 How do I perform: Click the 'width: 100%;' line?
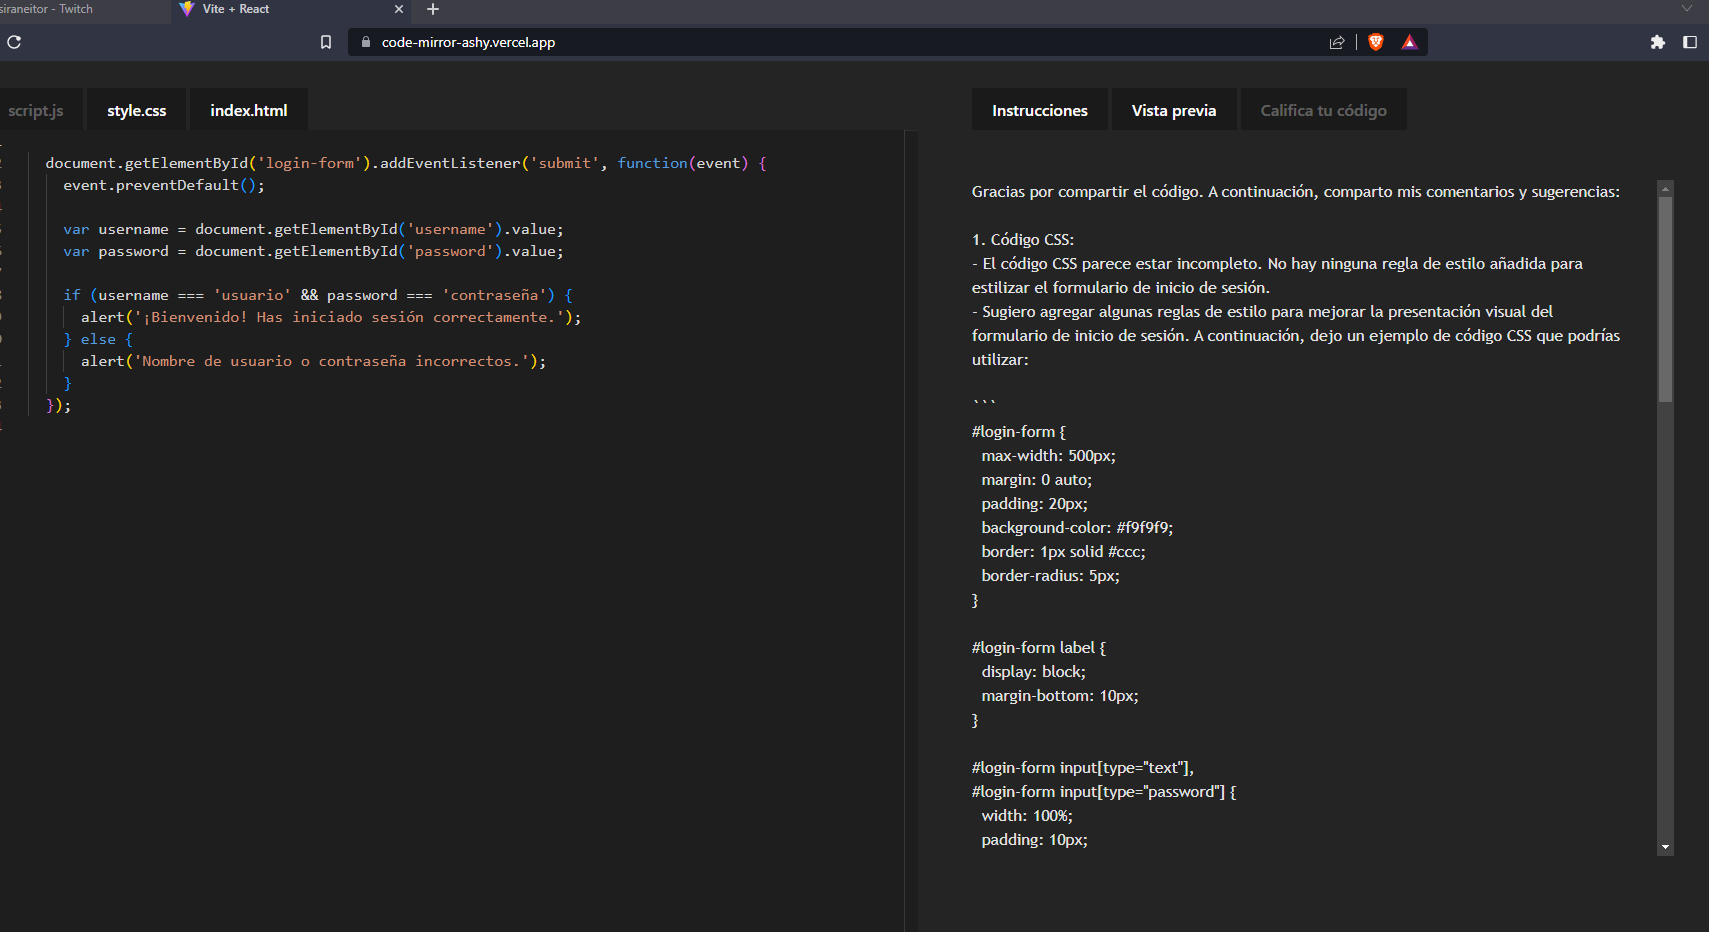tap(1027, 816)
